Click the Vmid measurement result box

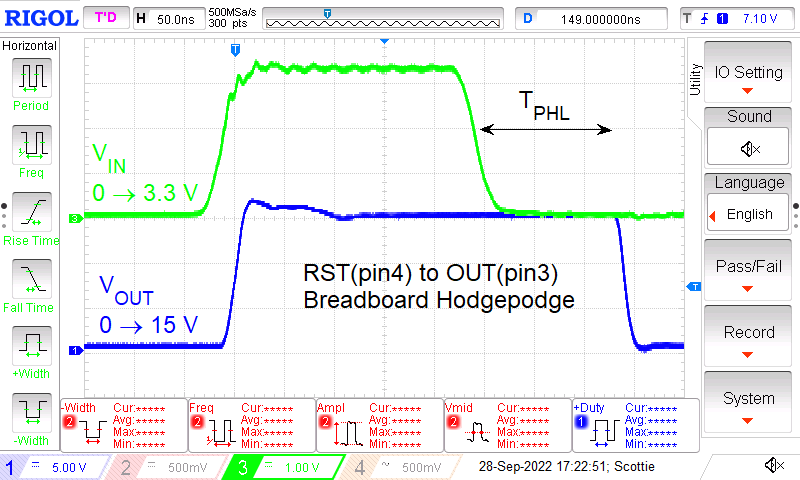[508, 425]
